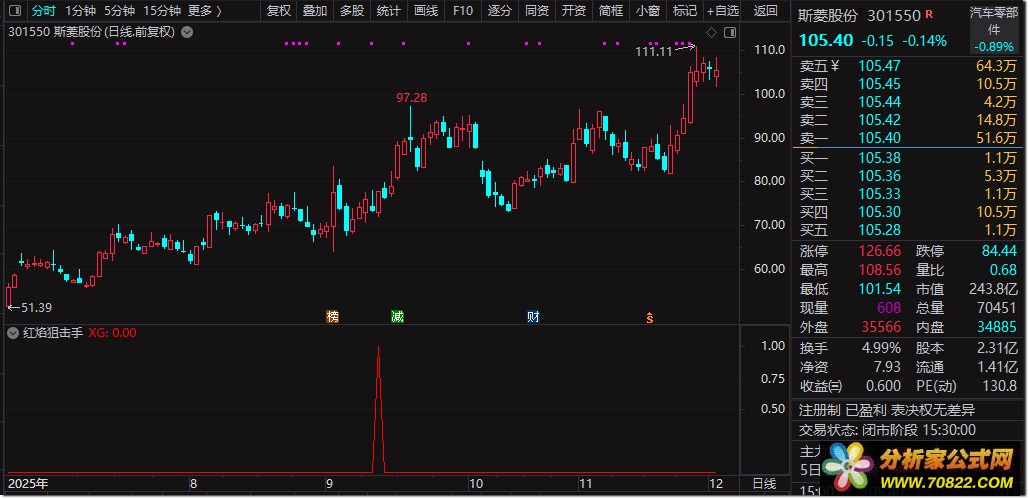
Task: Collapse the 红焰狙击手 indicator arrow
Action: pyautogui.click(x=12, y=333)
